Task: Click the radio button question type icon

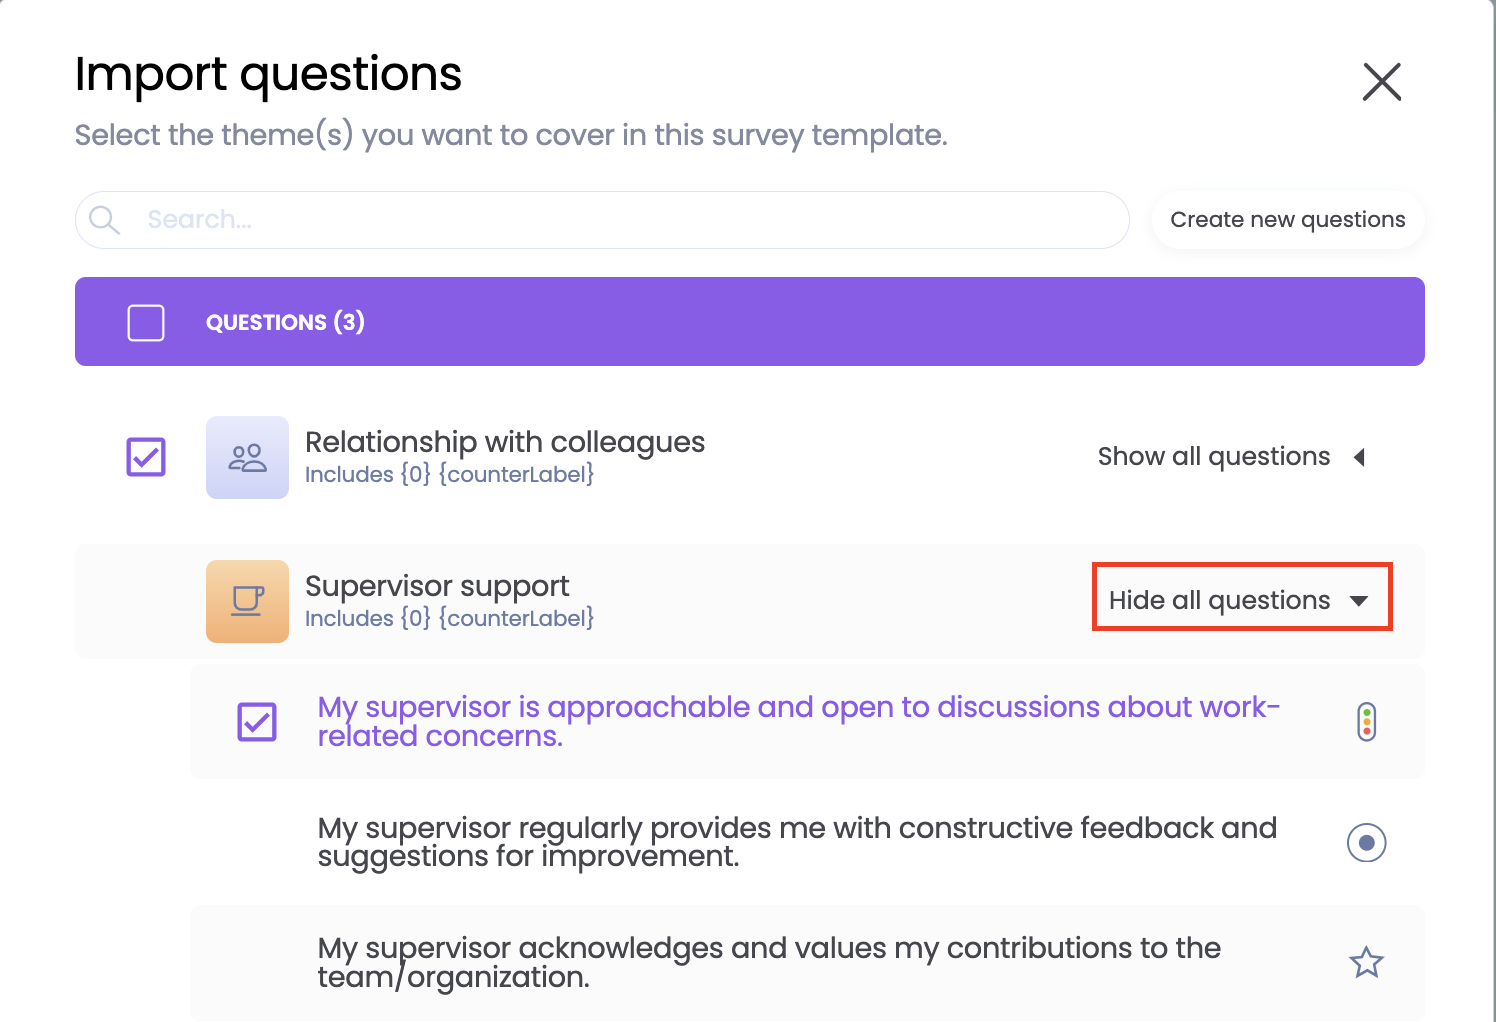Action: click(x=1367, y=843)
